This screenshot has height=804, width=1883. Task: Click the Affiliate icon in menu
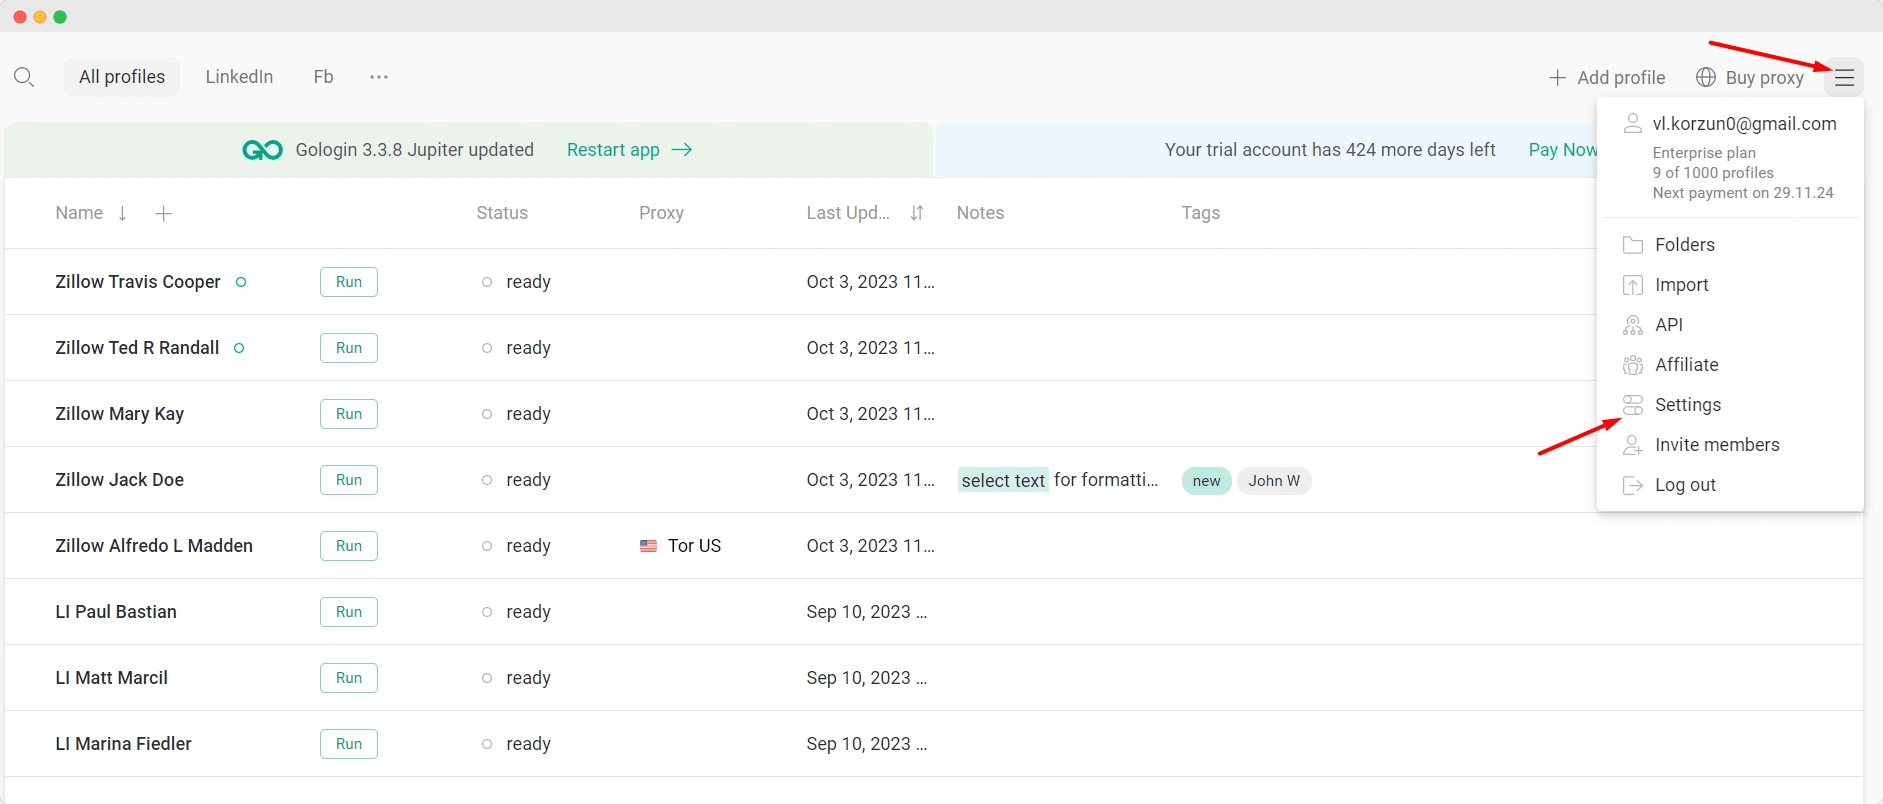[x=1632, y=365]
